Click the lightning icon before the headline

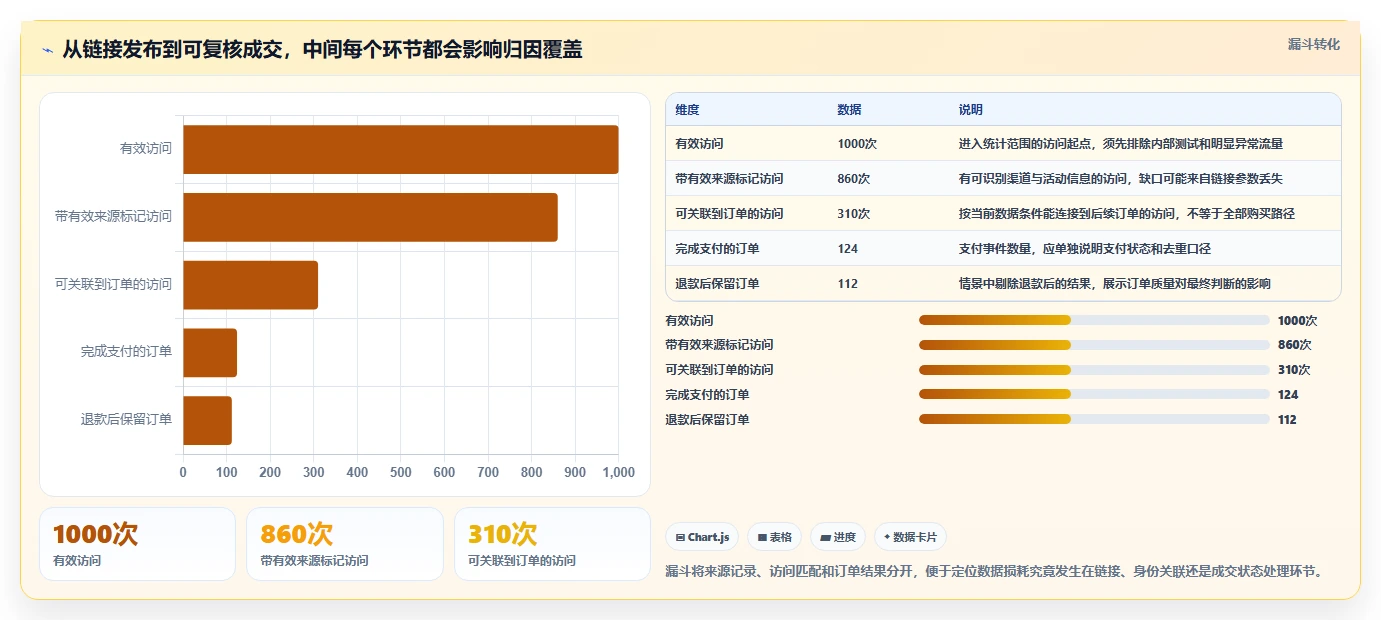coord(48,50)
